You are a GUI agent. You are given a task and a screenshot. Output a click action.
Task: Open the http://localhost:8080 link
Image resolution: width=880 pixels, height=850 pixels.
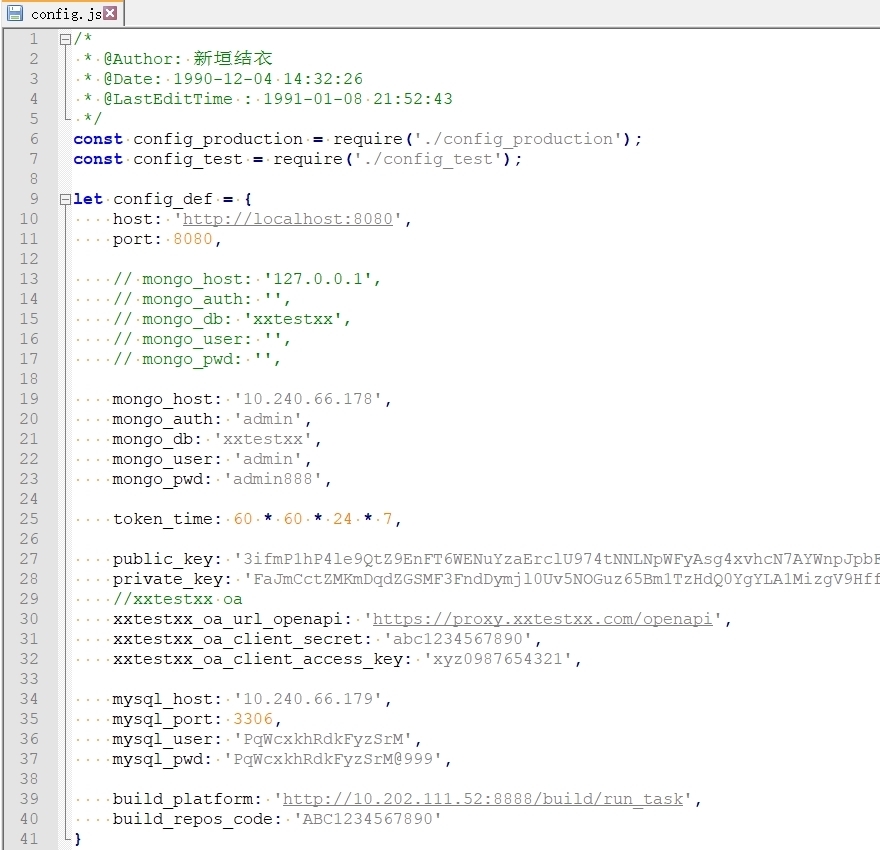tap(288, 219)
